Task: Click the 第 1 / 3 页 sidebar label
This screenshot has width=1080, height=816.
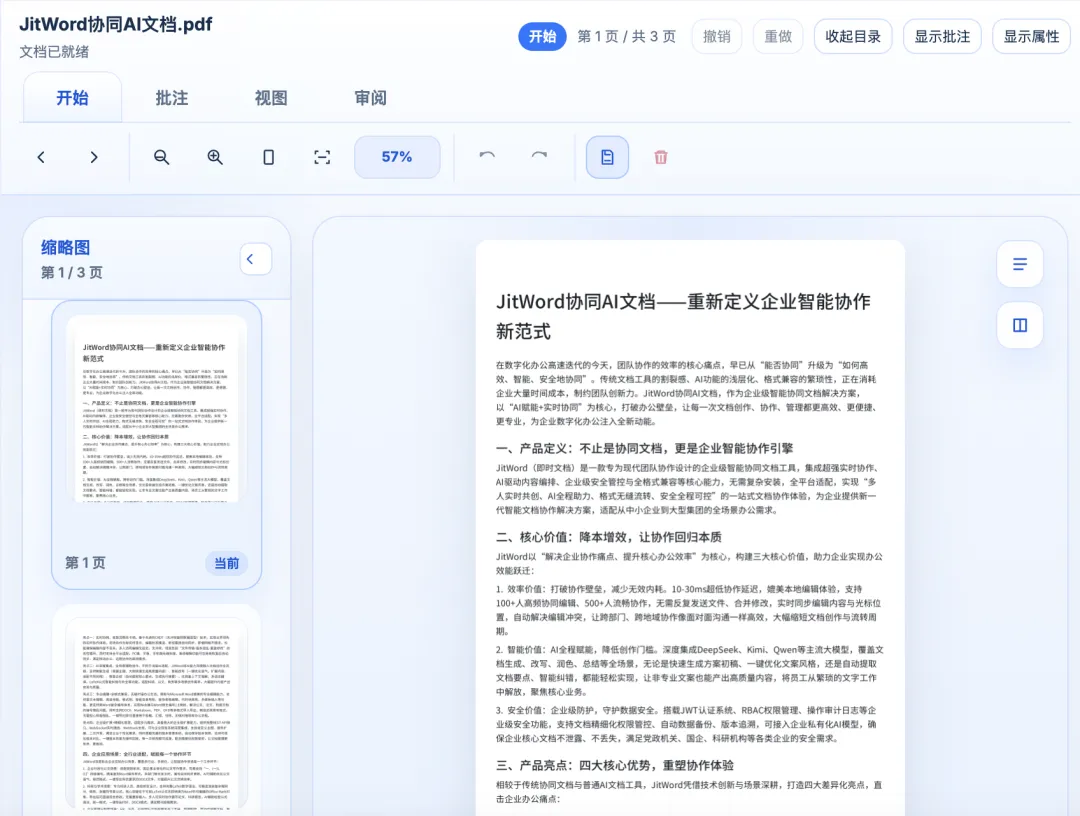Action: (x=72, y=273)
